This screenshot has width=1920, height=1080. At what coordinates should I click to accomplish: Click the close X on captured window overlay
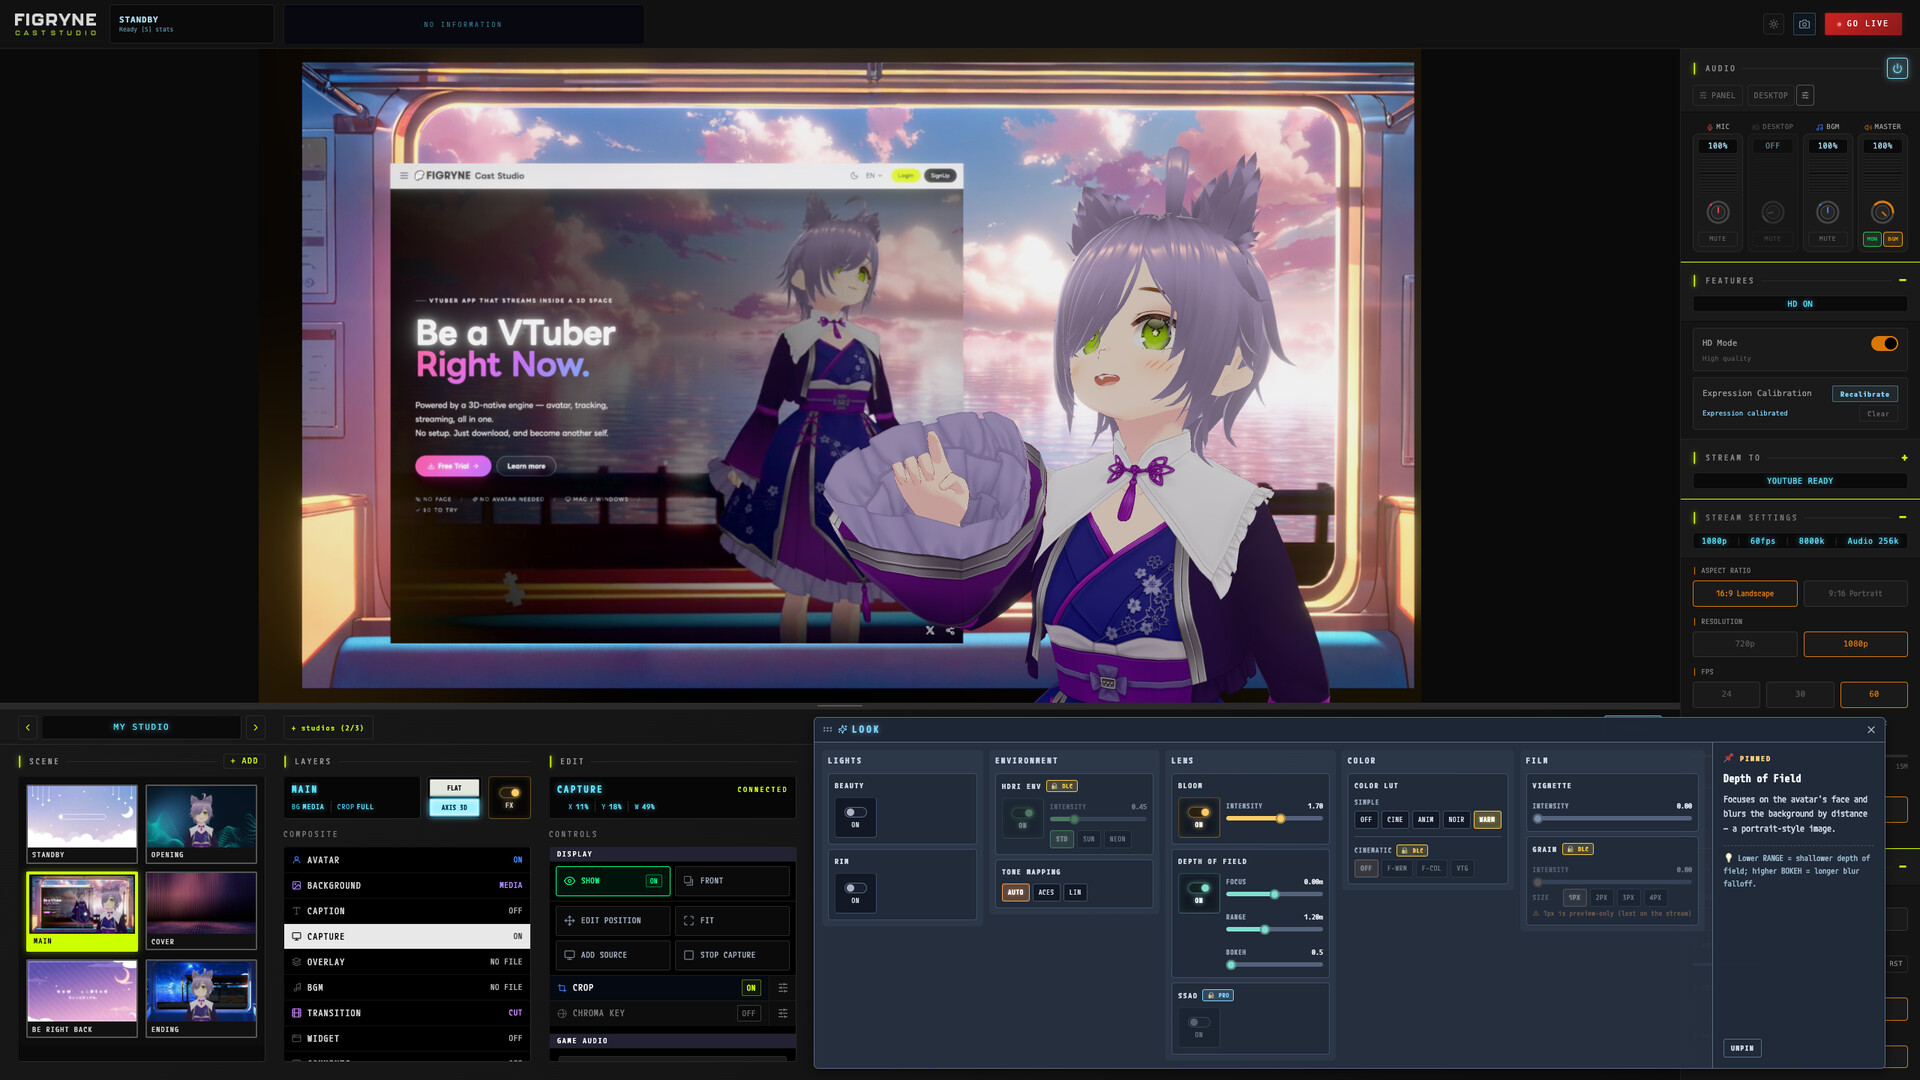point(930,631)
